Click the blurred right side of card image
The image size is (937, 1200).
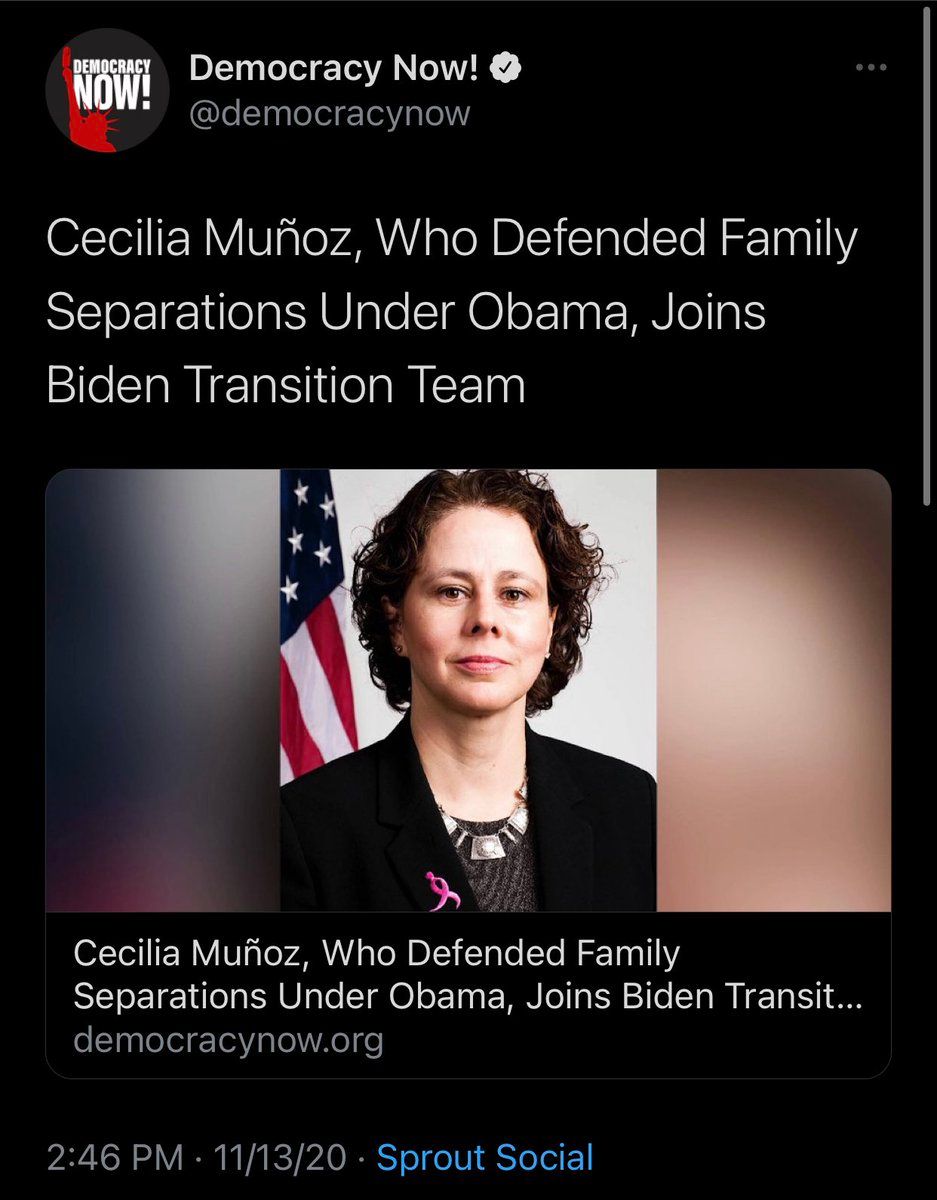(x=773, y=690)
